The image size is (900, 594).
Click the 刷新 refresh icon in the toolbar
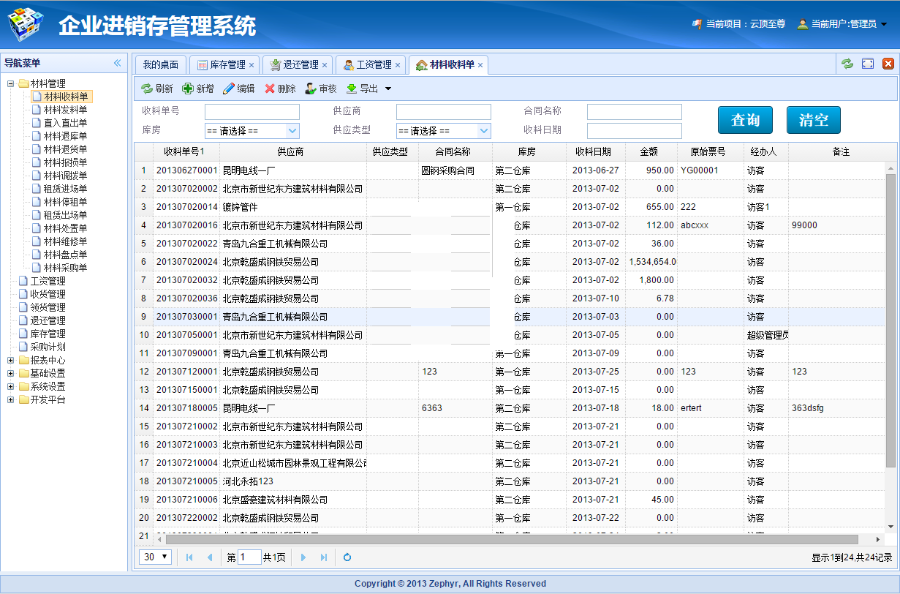146,89
